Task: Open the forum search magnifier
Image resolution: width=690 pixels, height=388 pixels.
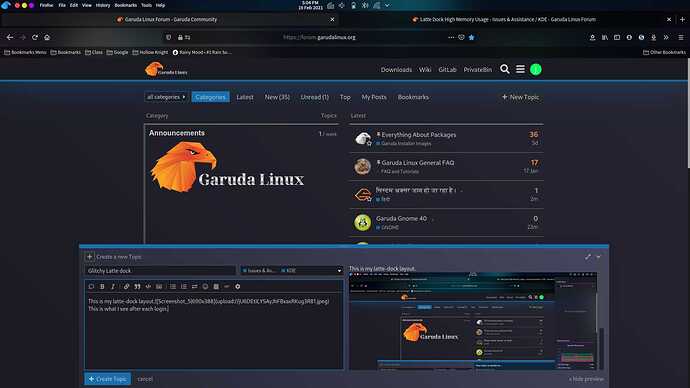Action: 505,69
